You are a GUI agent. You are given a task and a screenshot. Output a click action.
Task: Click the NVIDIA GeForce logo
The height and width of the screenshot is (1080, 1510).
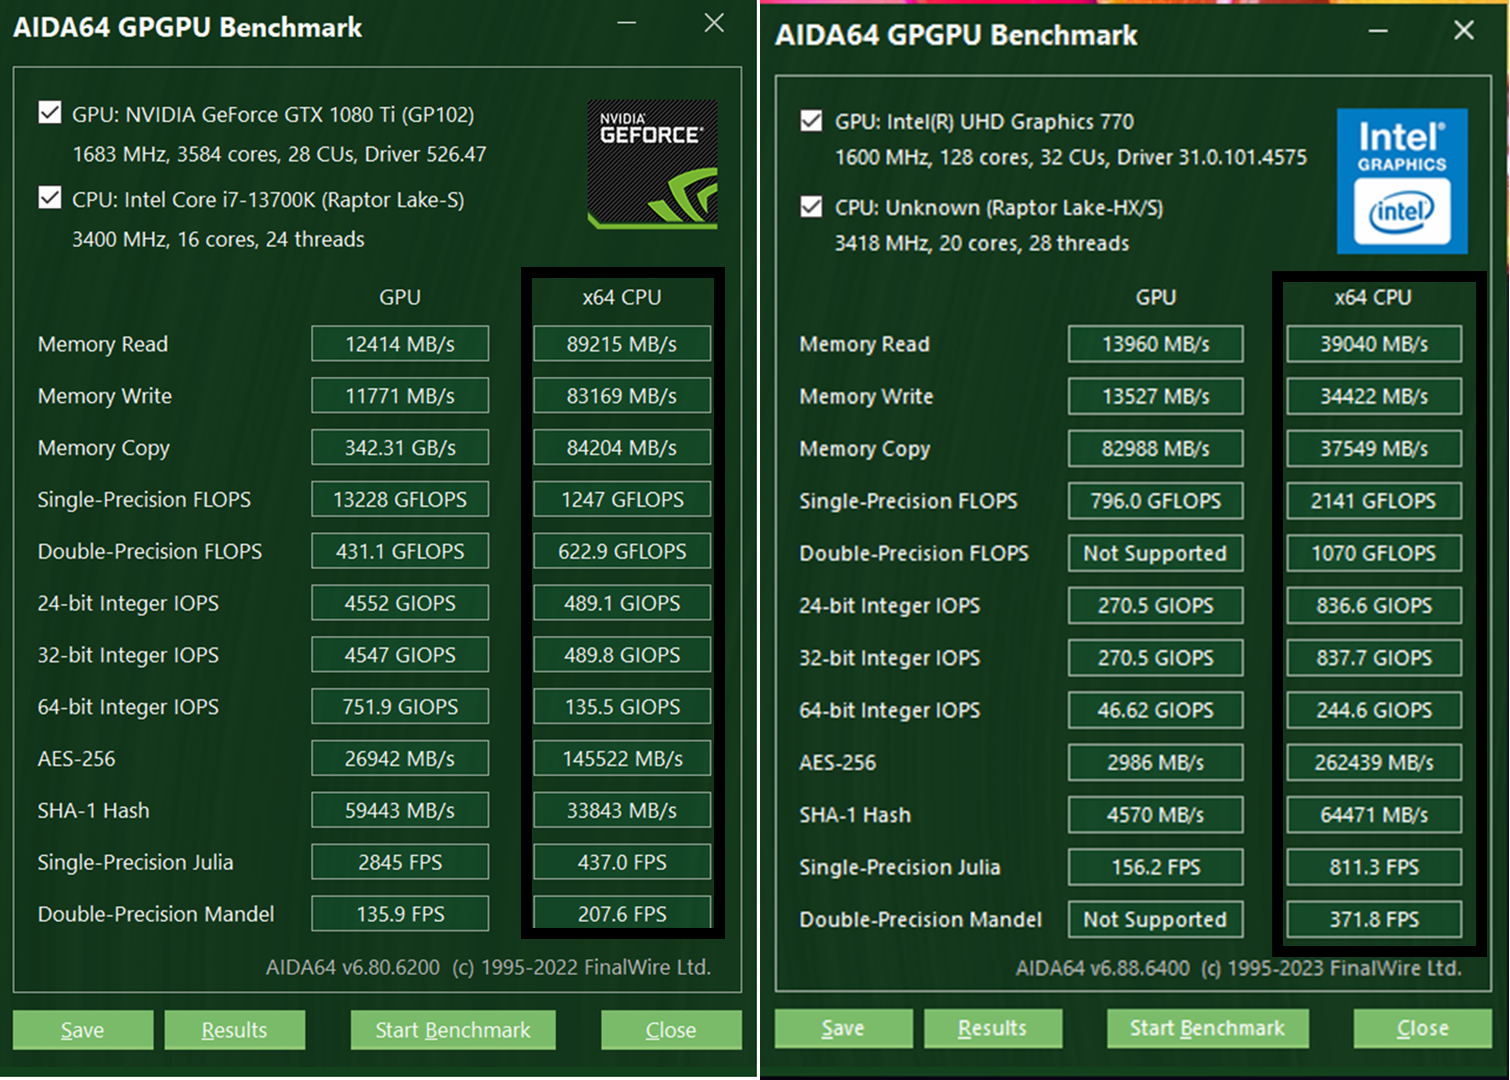pos(652,164)
